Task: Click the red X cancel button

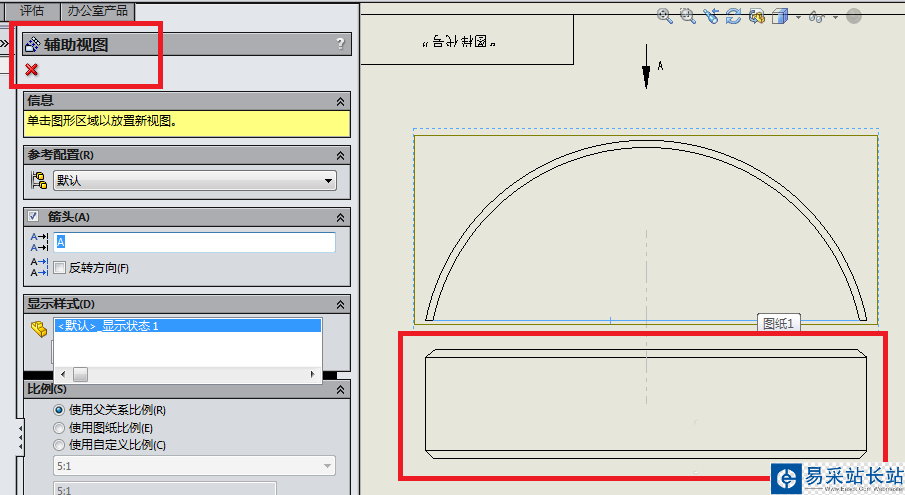Action: coord(32,70)
